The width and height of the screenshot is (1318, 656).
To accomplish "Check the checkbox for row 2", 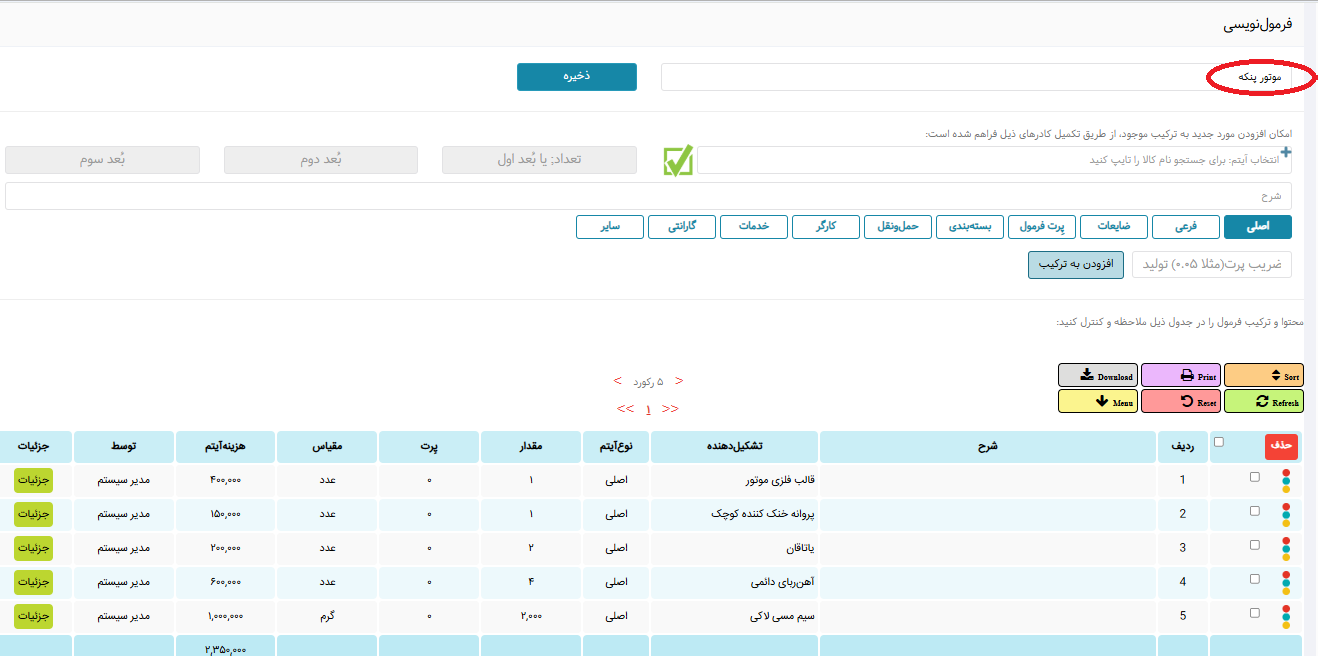I will pos(1255,511).
